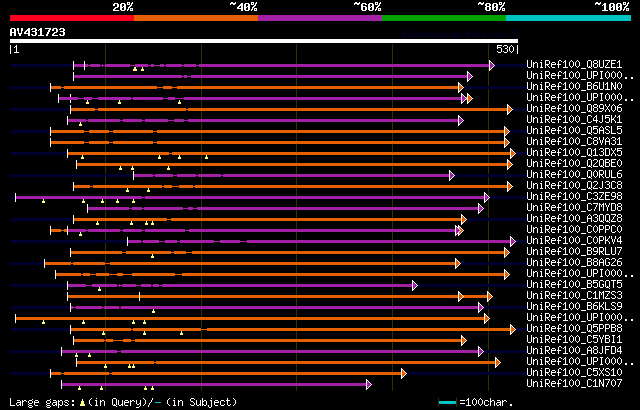The width and height of the screenshot is (640, 410).
Task: Select the UniRef100_A8JFD4 label
Action: tap(574, 351)
